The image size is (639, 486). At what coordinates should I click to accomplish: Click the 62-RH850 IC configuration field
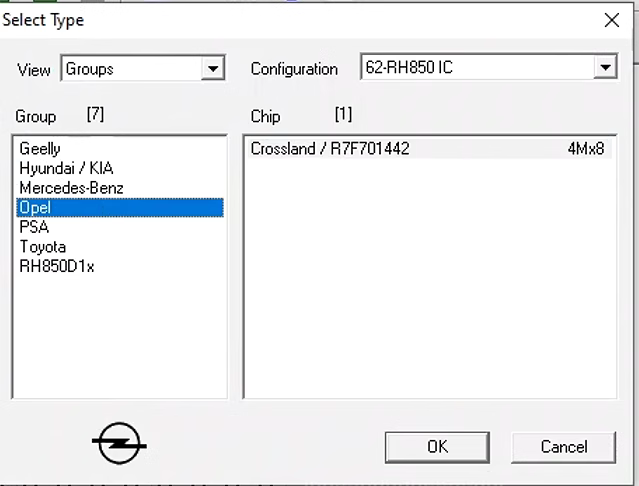476,68
